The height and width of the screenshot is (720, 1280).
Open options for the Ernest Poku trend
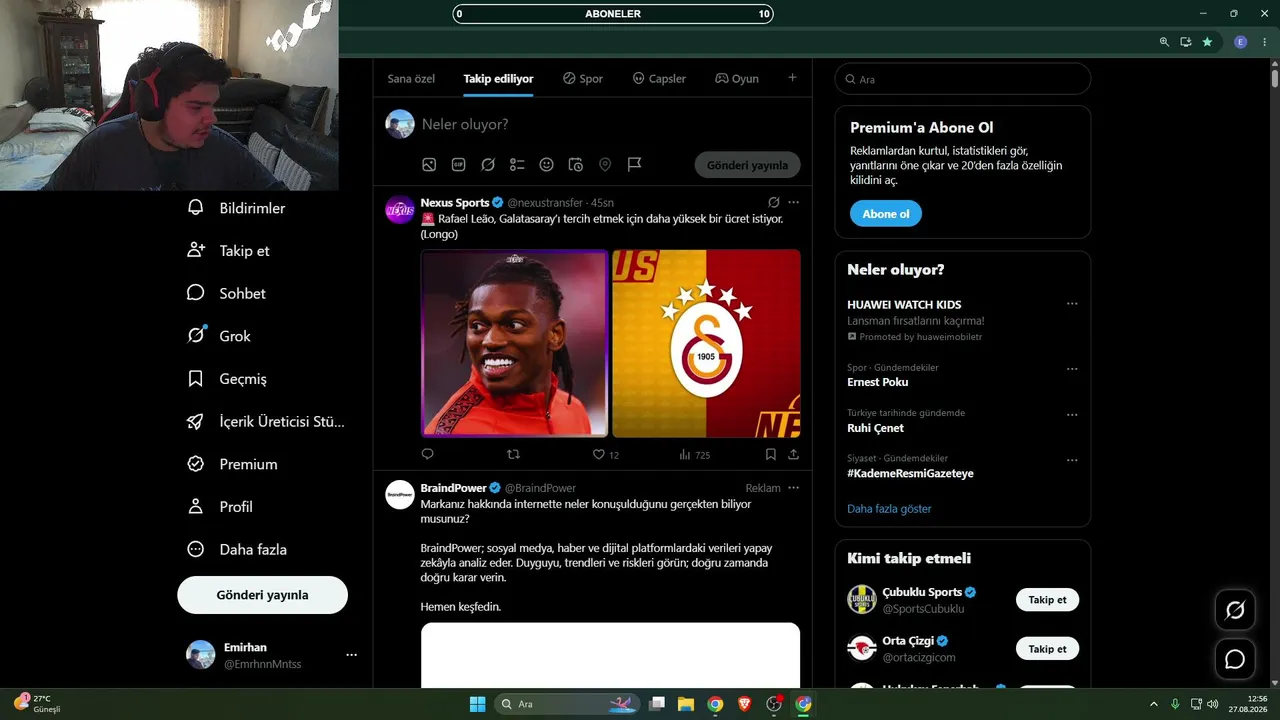click(1072, 368)
